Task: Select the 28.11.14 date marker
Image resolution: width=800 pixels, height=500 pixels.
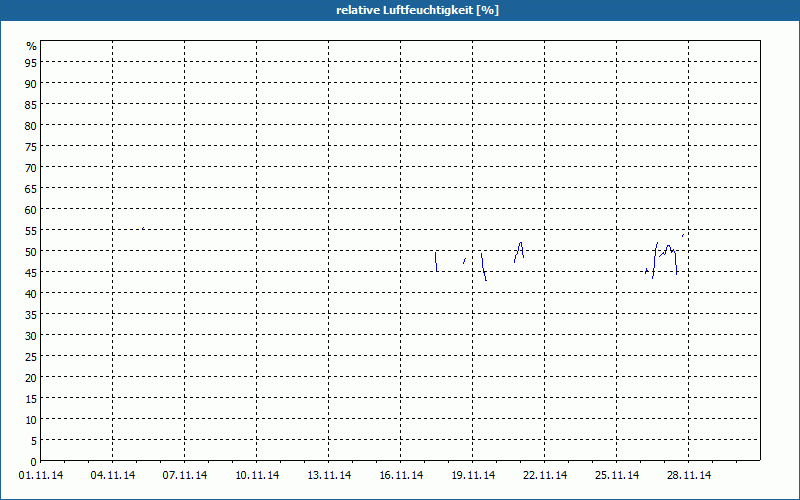Action: click(689, 476)
